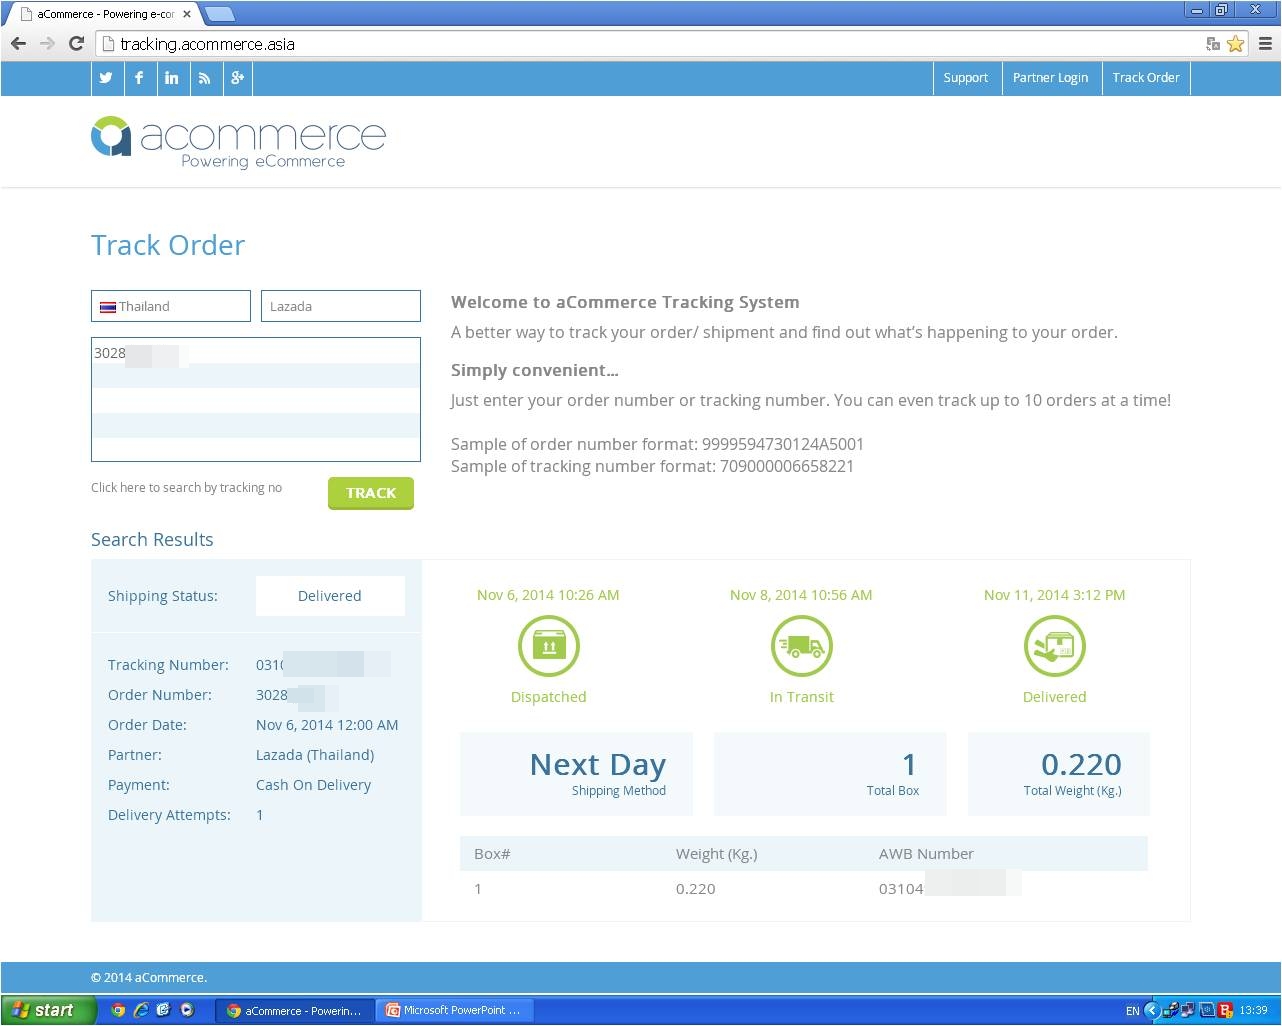
Task: Open the Twitter social link
Action: point(106,78)
